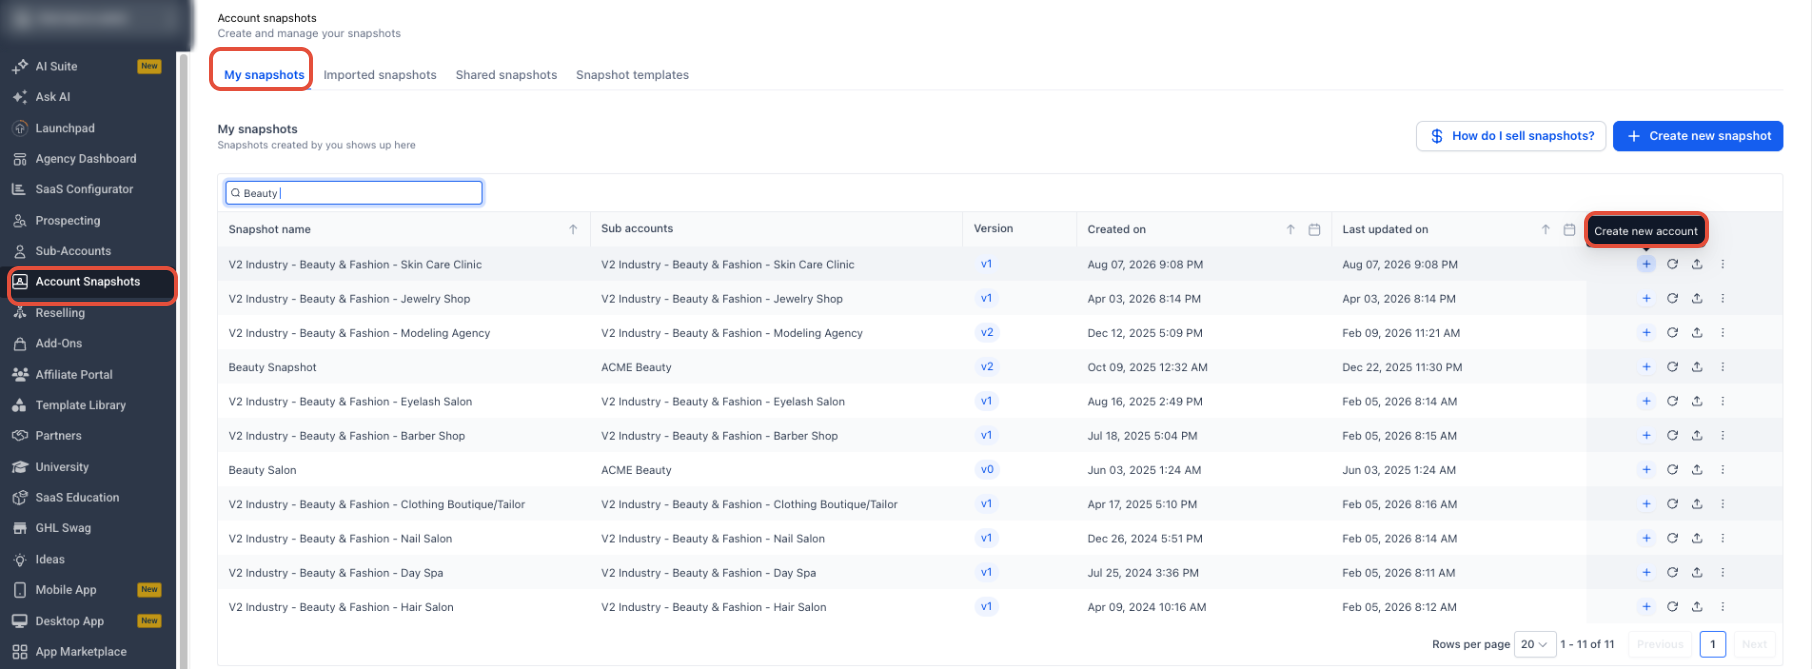
Task: Sort by Last updated on arrow
Action: coord(1545,229)
